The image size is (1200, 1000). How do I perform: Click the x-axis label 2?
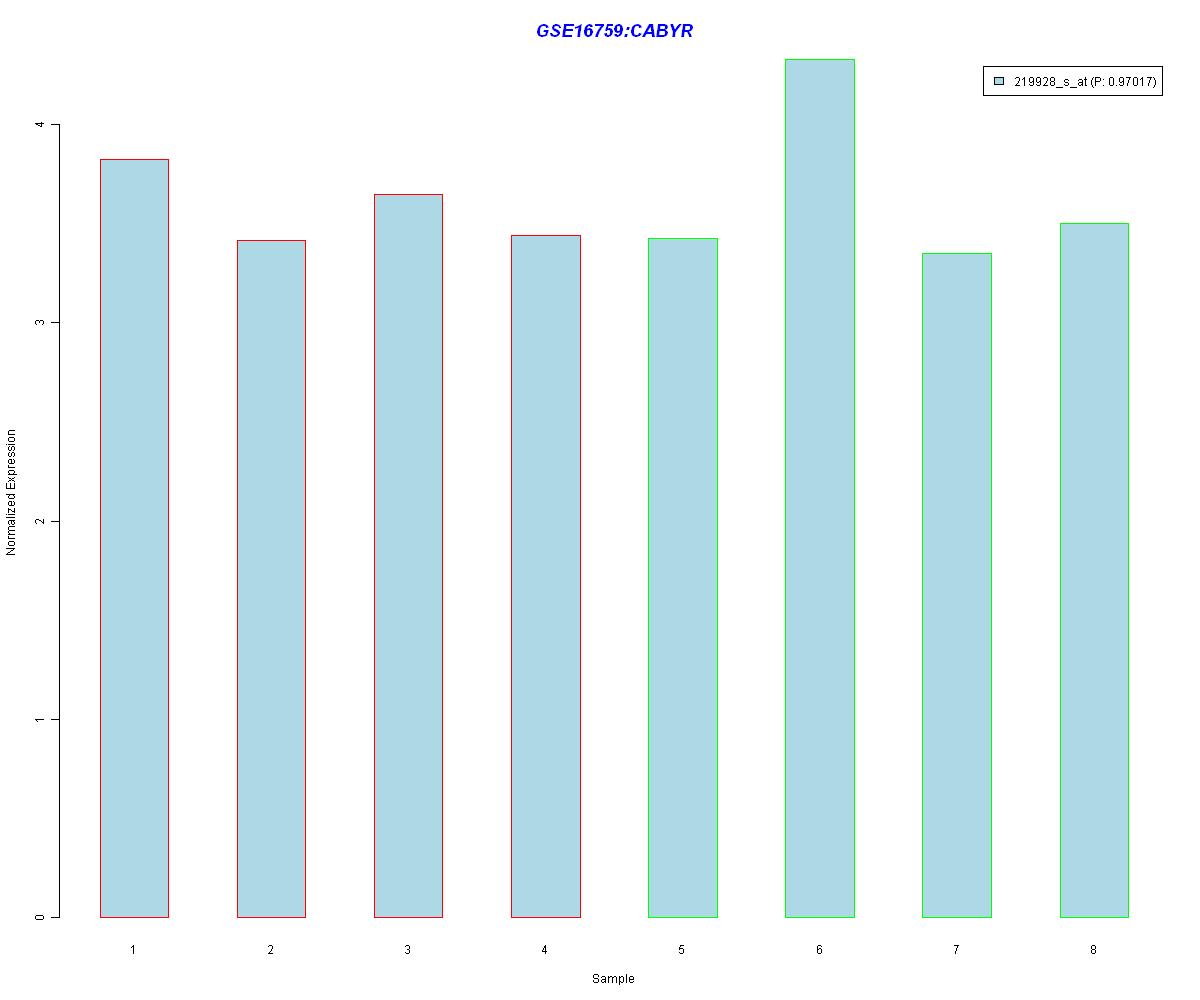pos(270,949)
